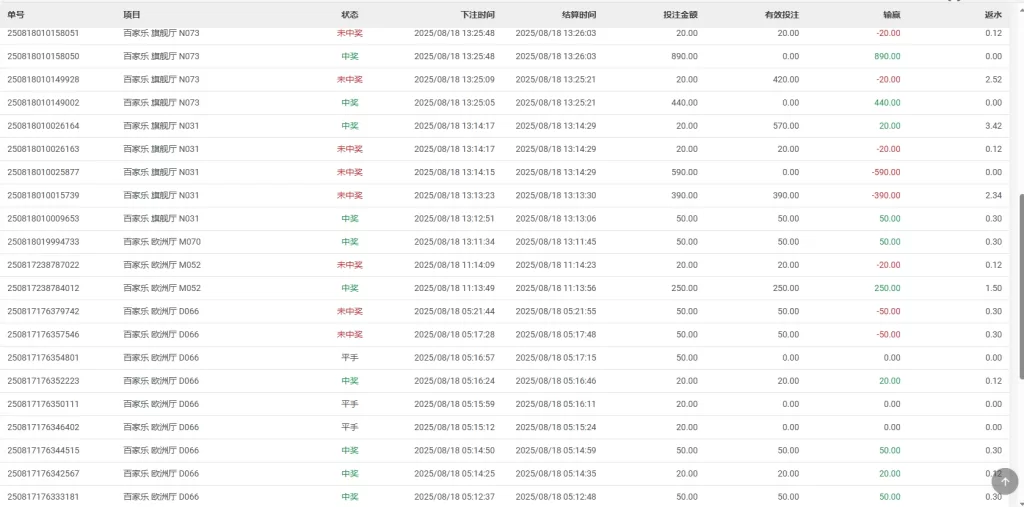Click bet time 2025/08/18 13:25:09

pos(455,80)
